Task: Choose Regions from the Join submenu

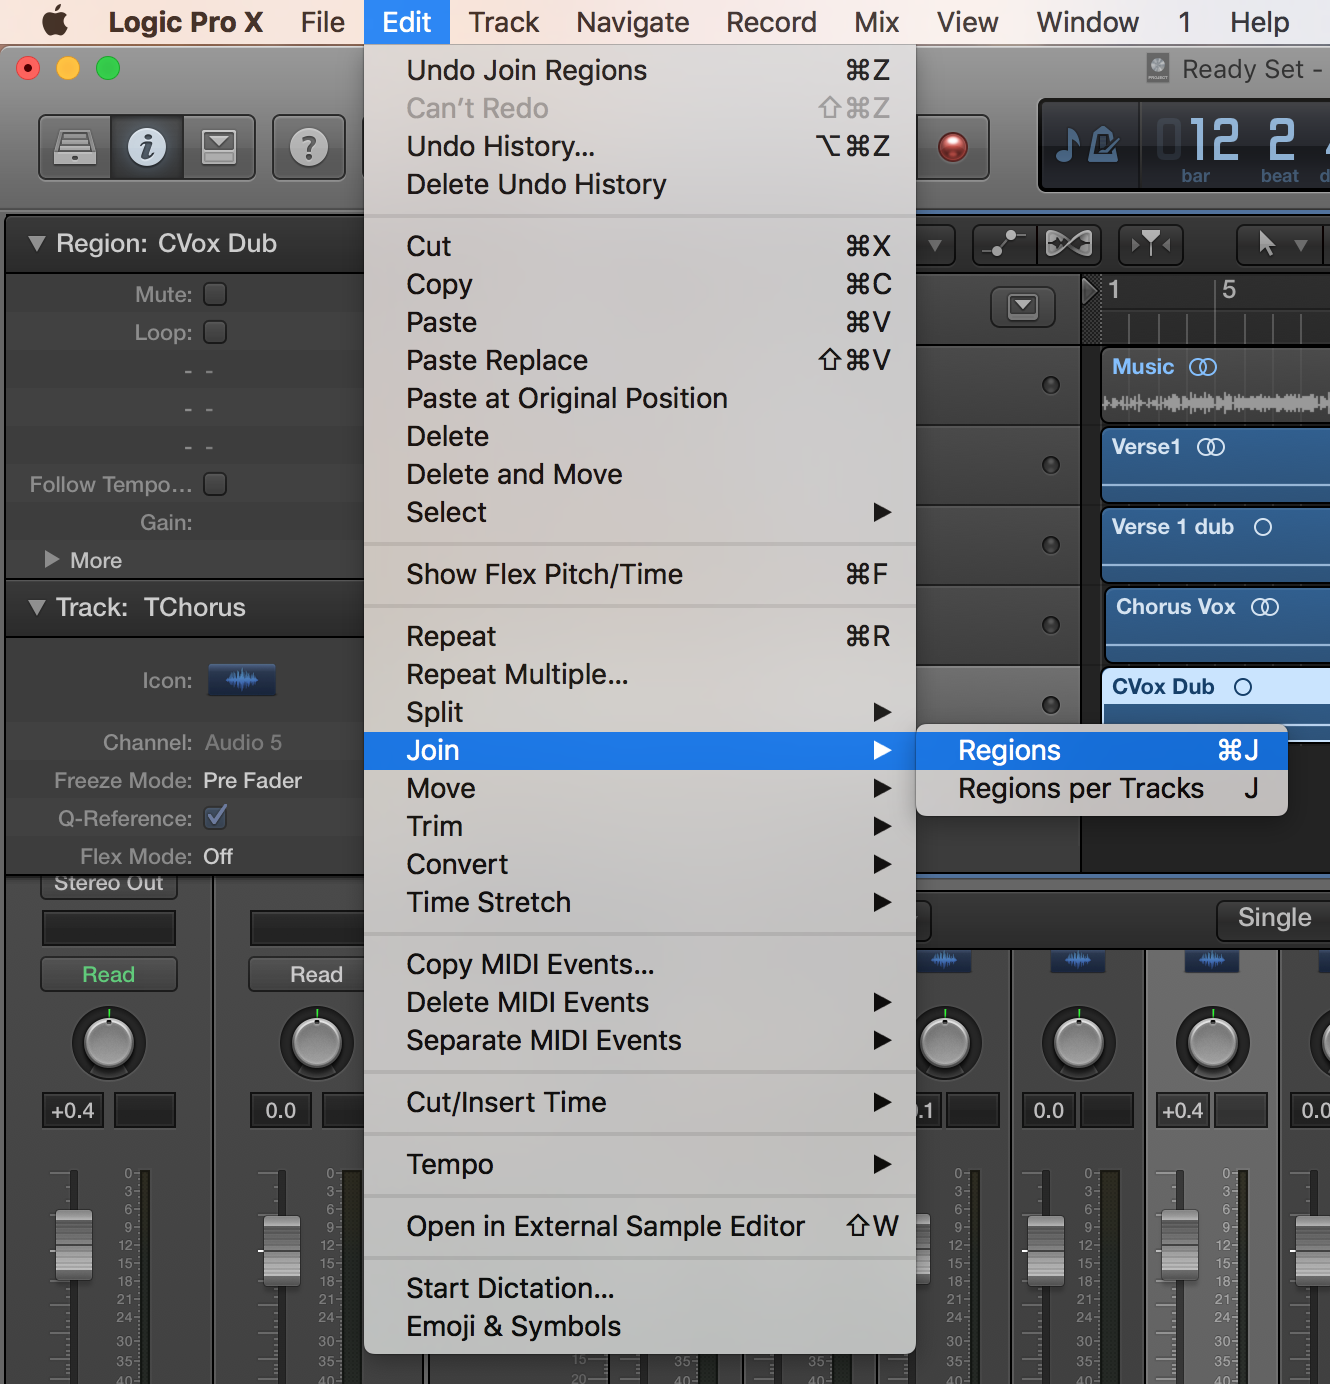Action: pos(1102,750)
